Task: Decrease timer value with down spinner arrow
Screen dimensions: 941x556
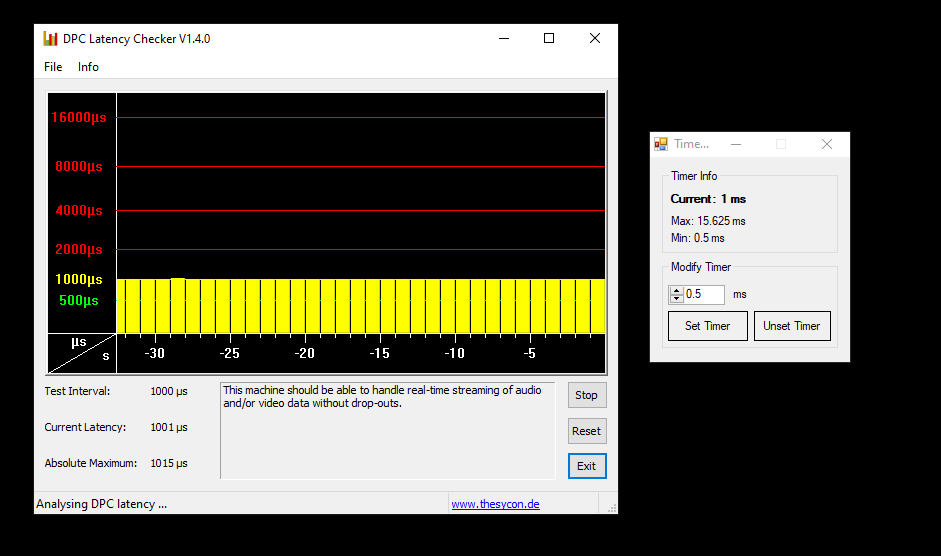Action: coord(676,298)
